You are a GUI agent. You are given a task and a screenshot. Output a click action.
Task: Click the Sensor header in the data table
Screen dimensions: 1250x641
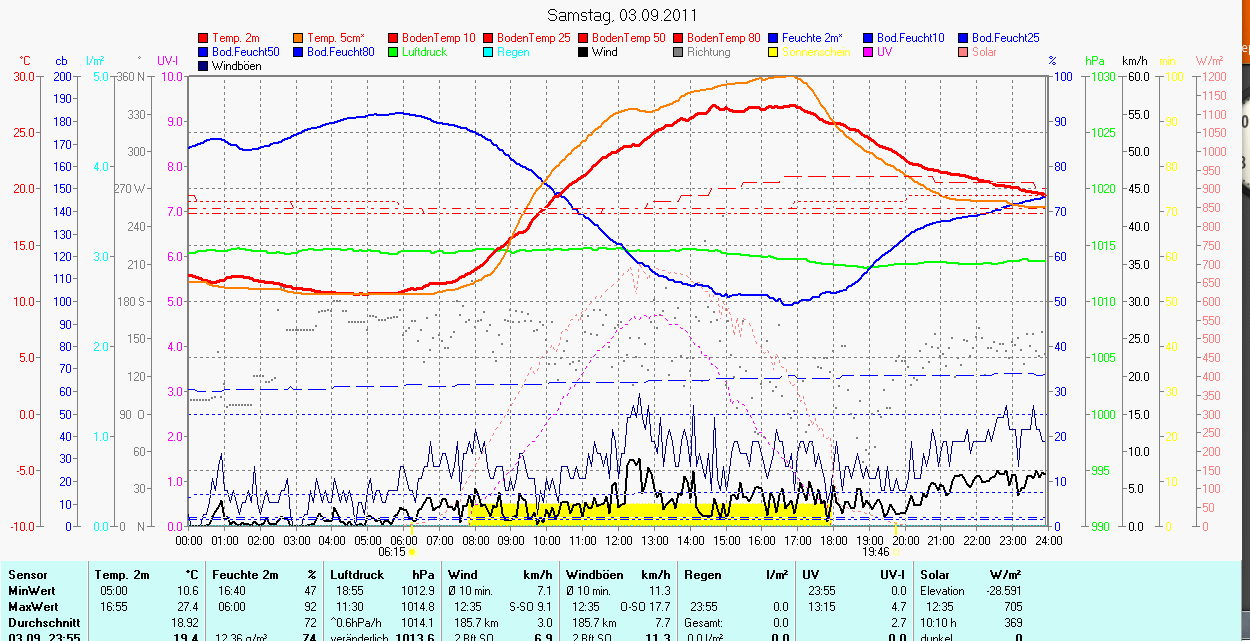pyautogui.click(x=26, y=575)
